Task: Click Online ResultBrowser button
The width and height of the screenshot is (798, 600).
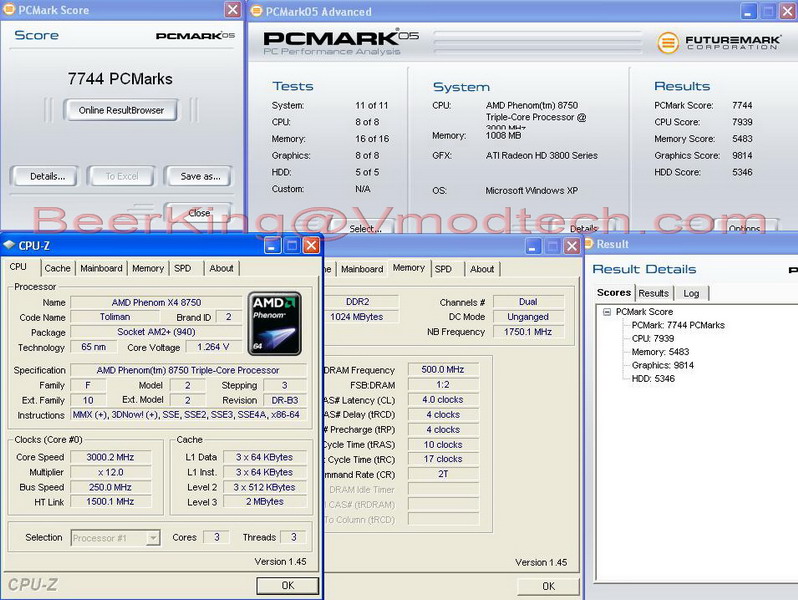Action: click(121, 110)
